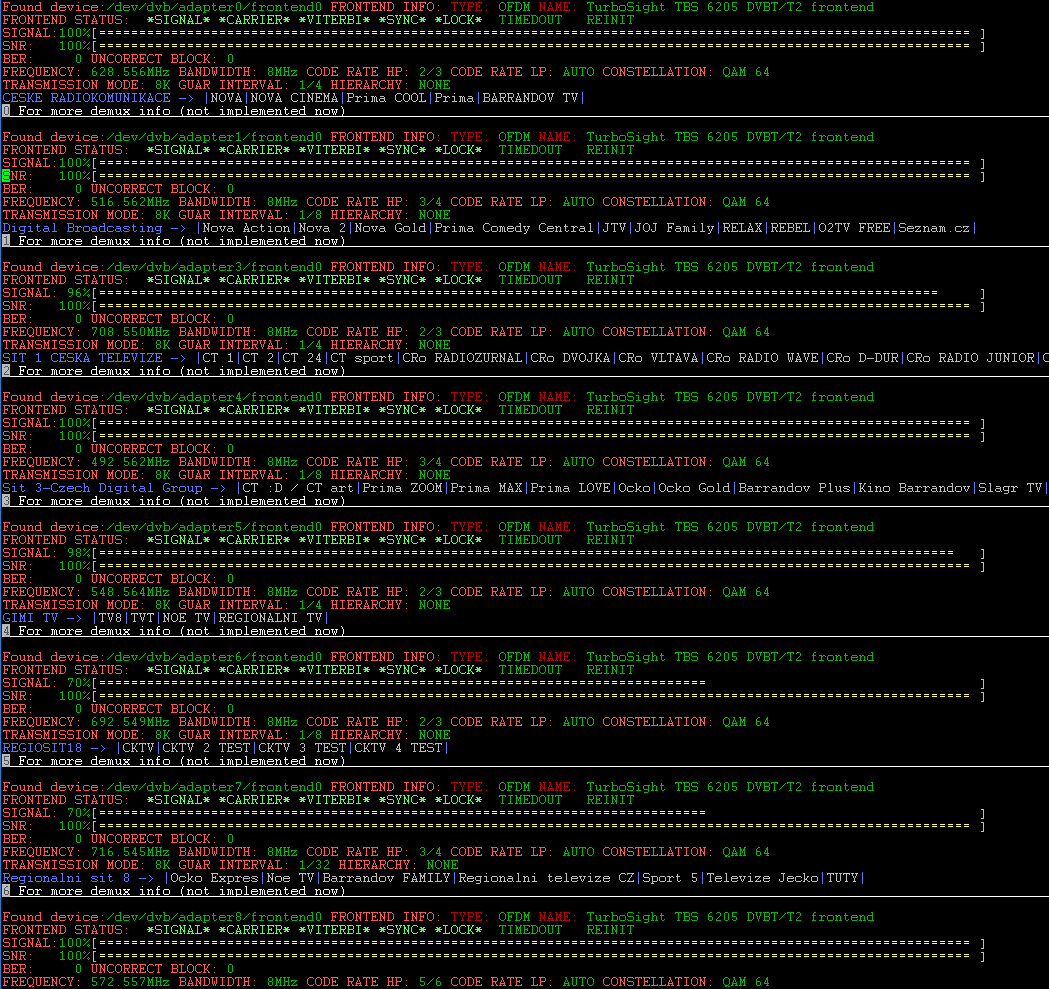Click the Prima ZOOM channel

pyautogui.click(x=402, y=488)
